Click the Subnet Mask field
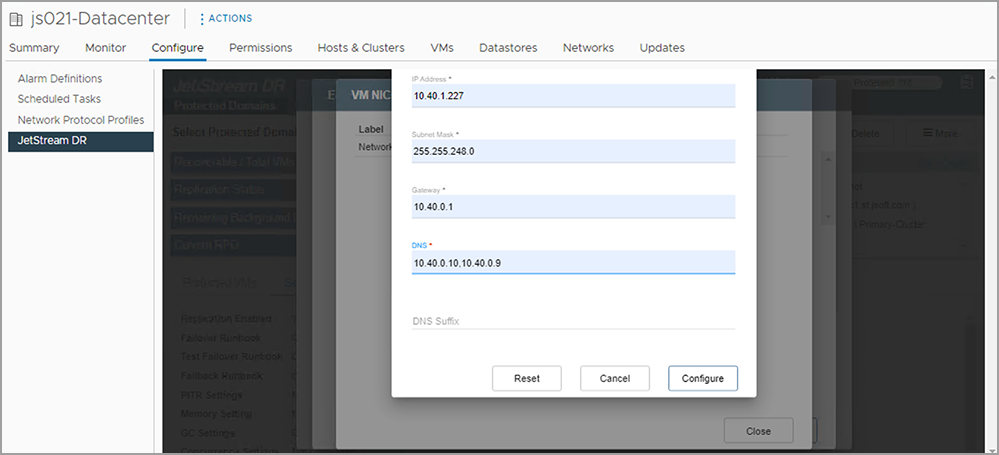Screen dimensions: 999x455 (573, 151)
